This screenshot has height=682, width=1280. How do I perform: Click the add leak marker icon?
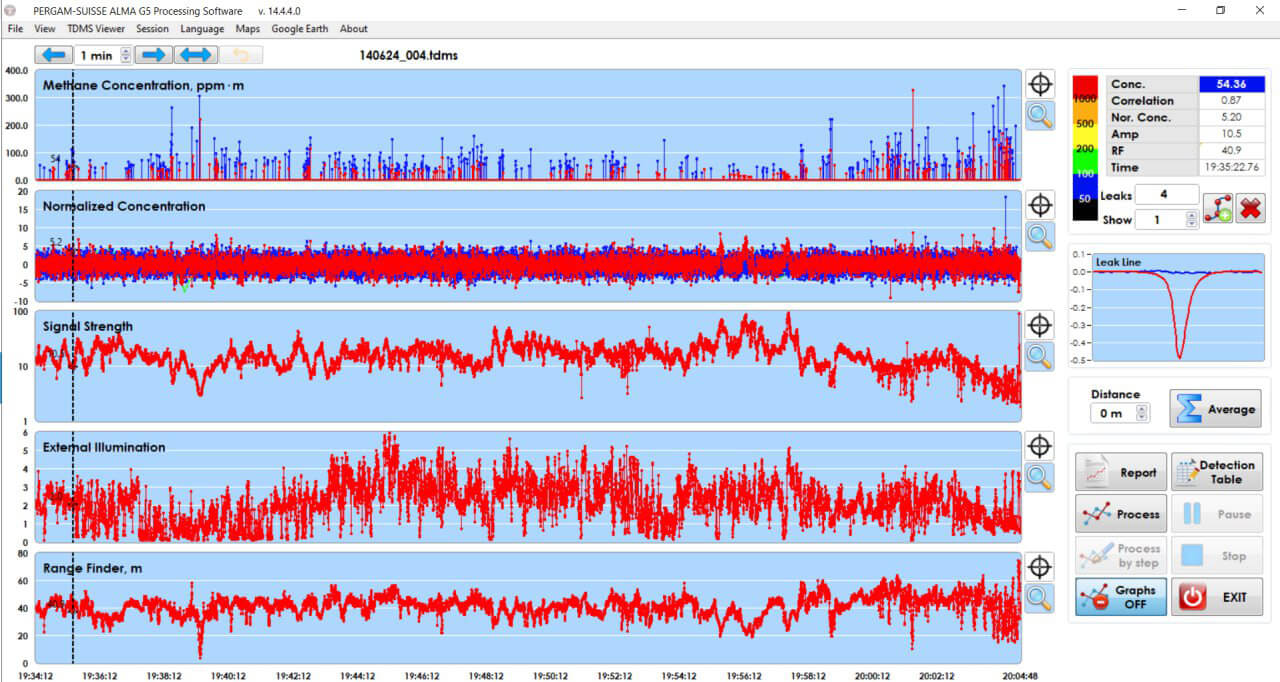tap(1216, 207)
